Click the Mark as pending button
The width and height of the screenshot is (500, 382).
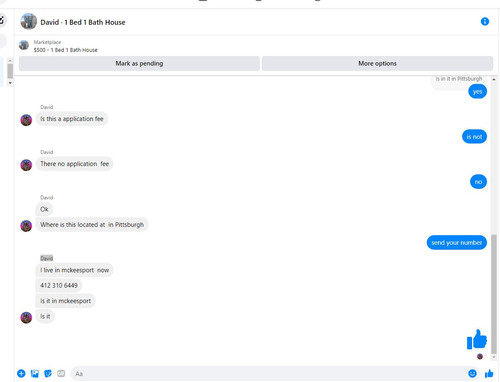pos(139,63)
